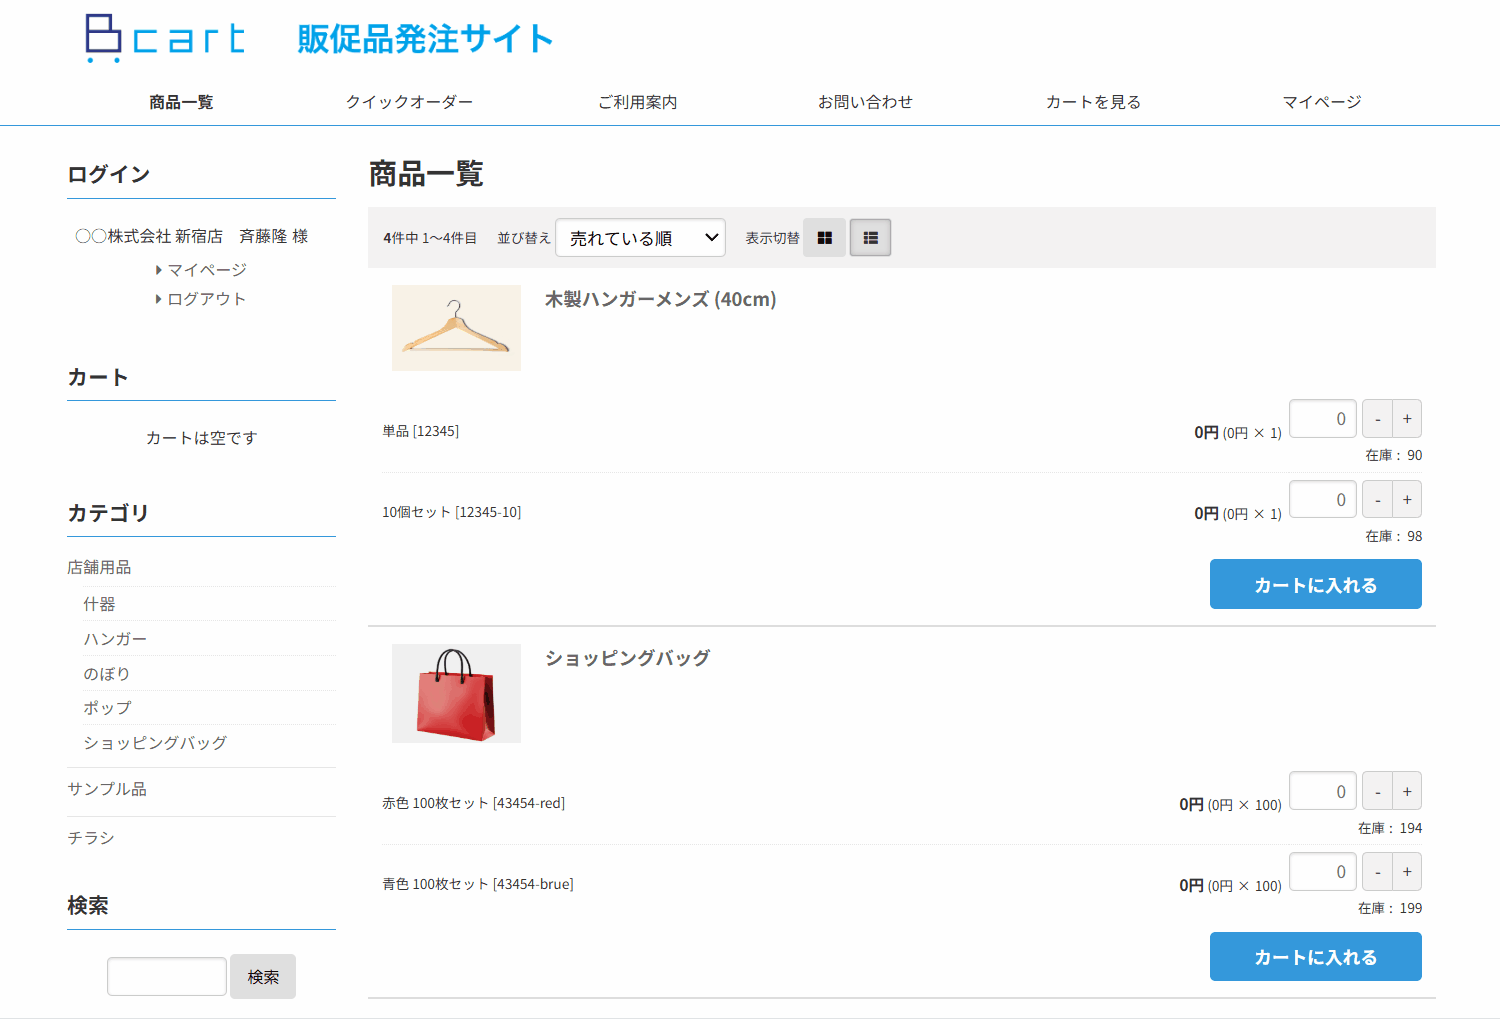The width and height of the screenshot is (1500, 1019).
Task: Add the shopping bag to cart
Action: 1316,957
